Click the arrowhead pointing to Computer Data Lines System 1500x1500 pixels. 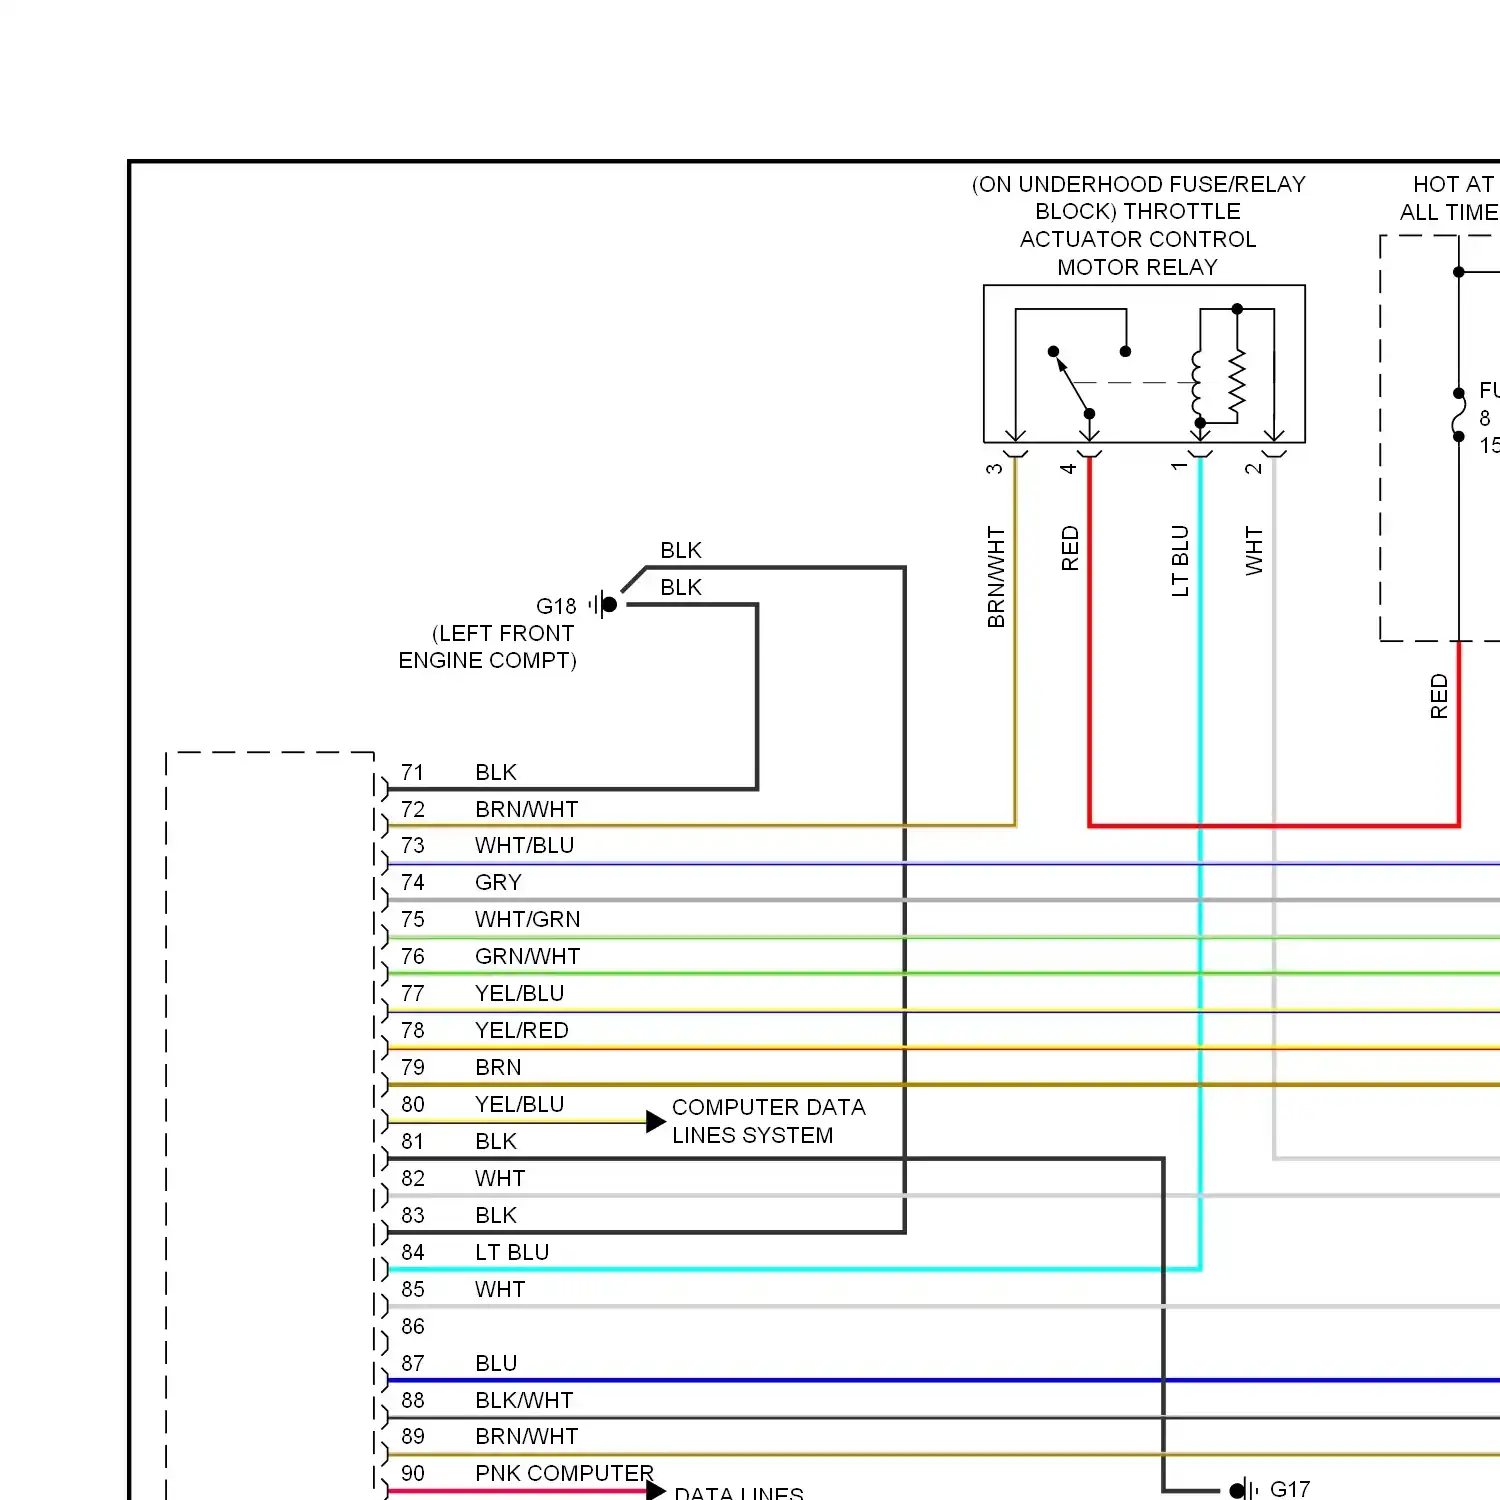click(656, 1122)
